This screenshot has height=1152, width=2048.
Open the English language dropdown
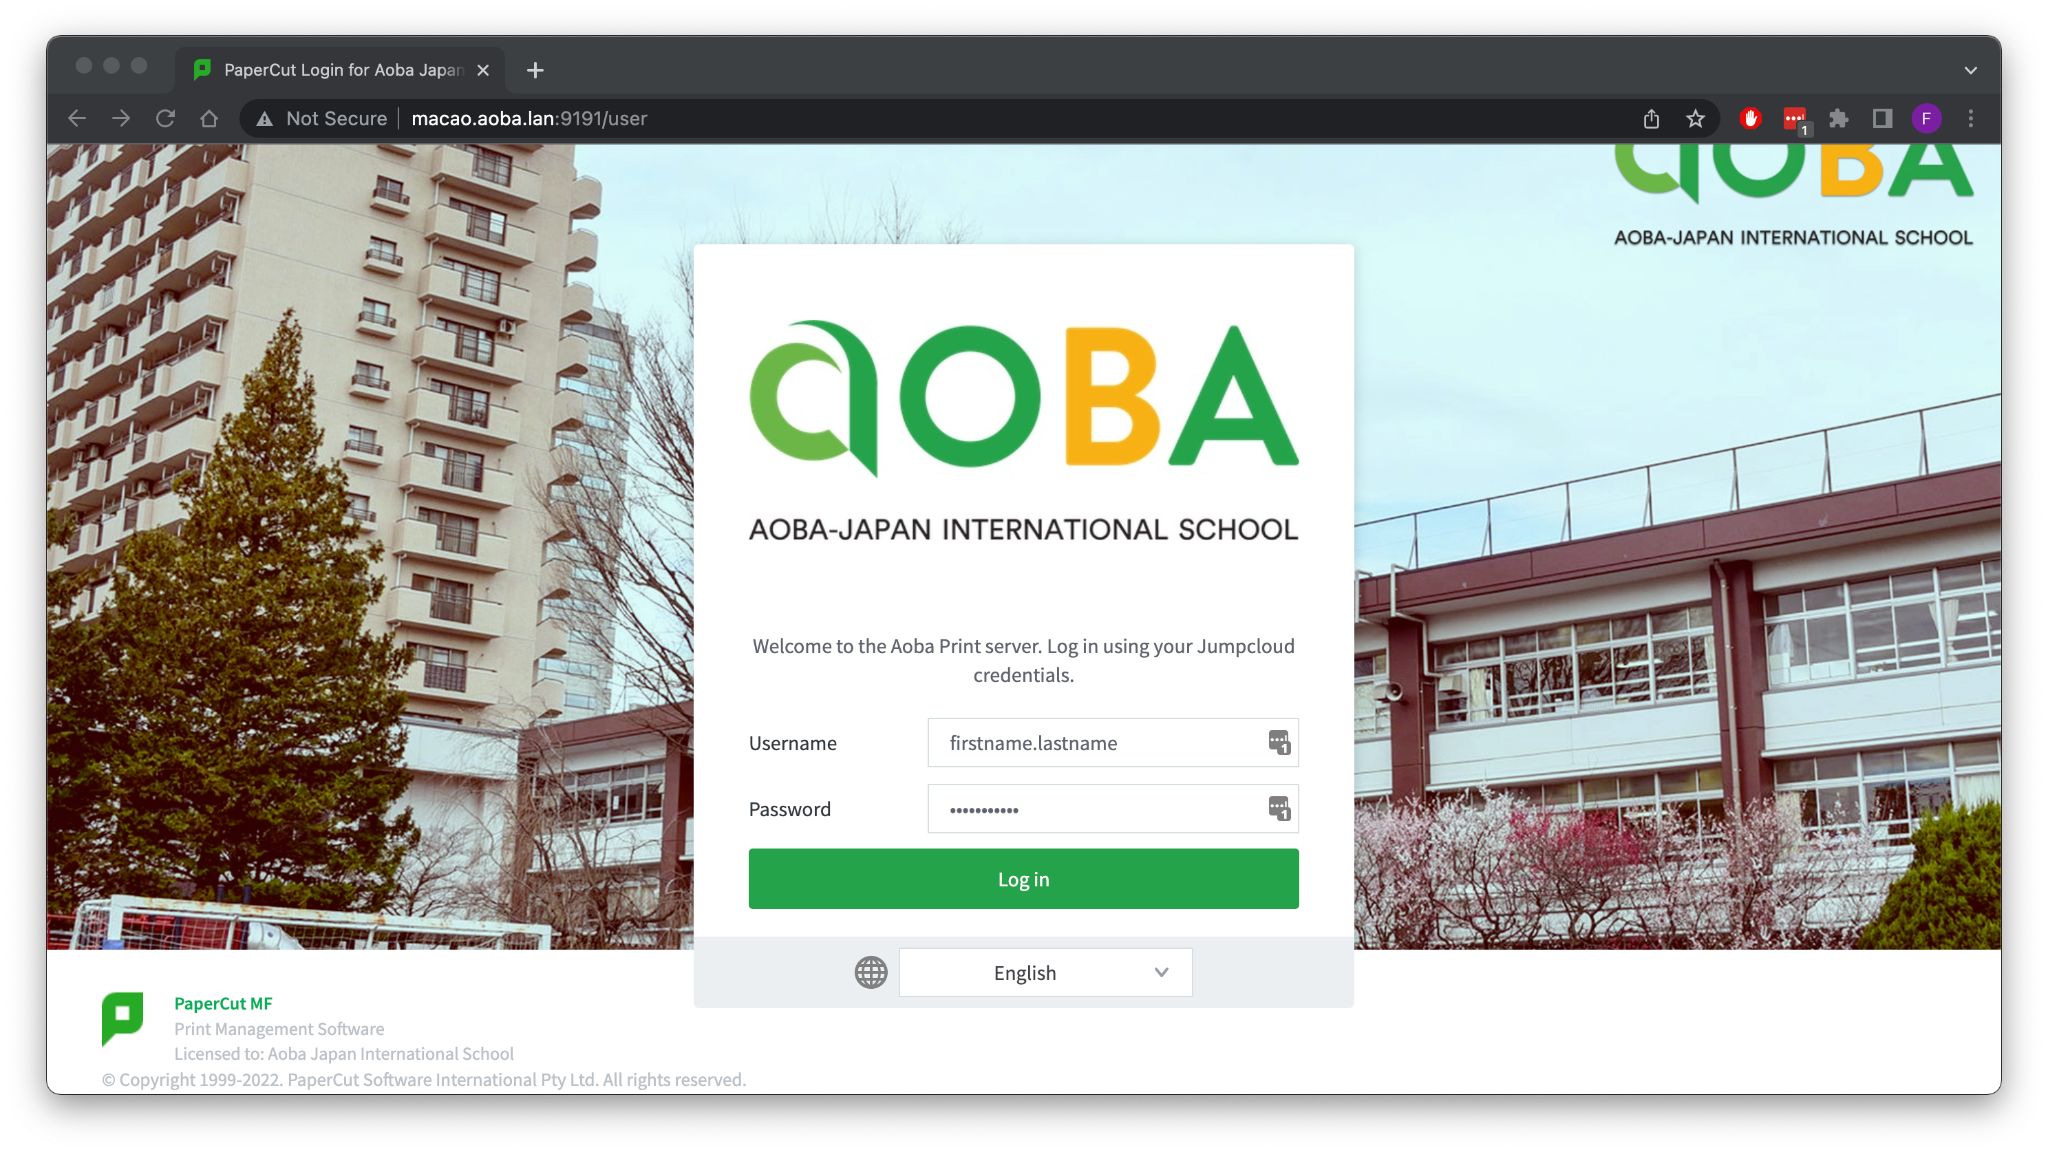1045,973
